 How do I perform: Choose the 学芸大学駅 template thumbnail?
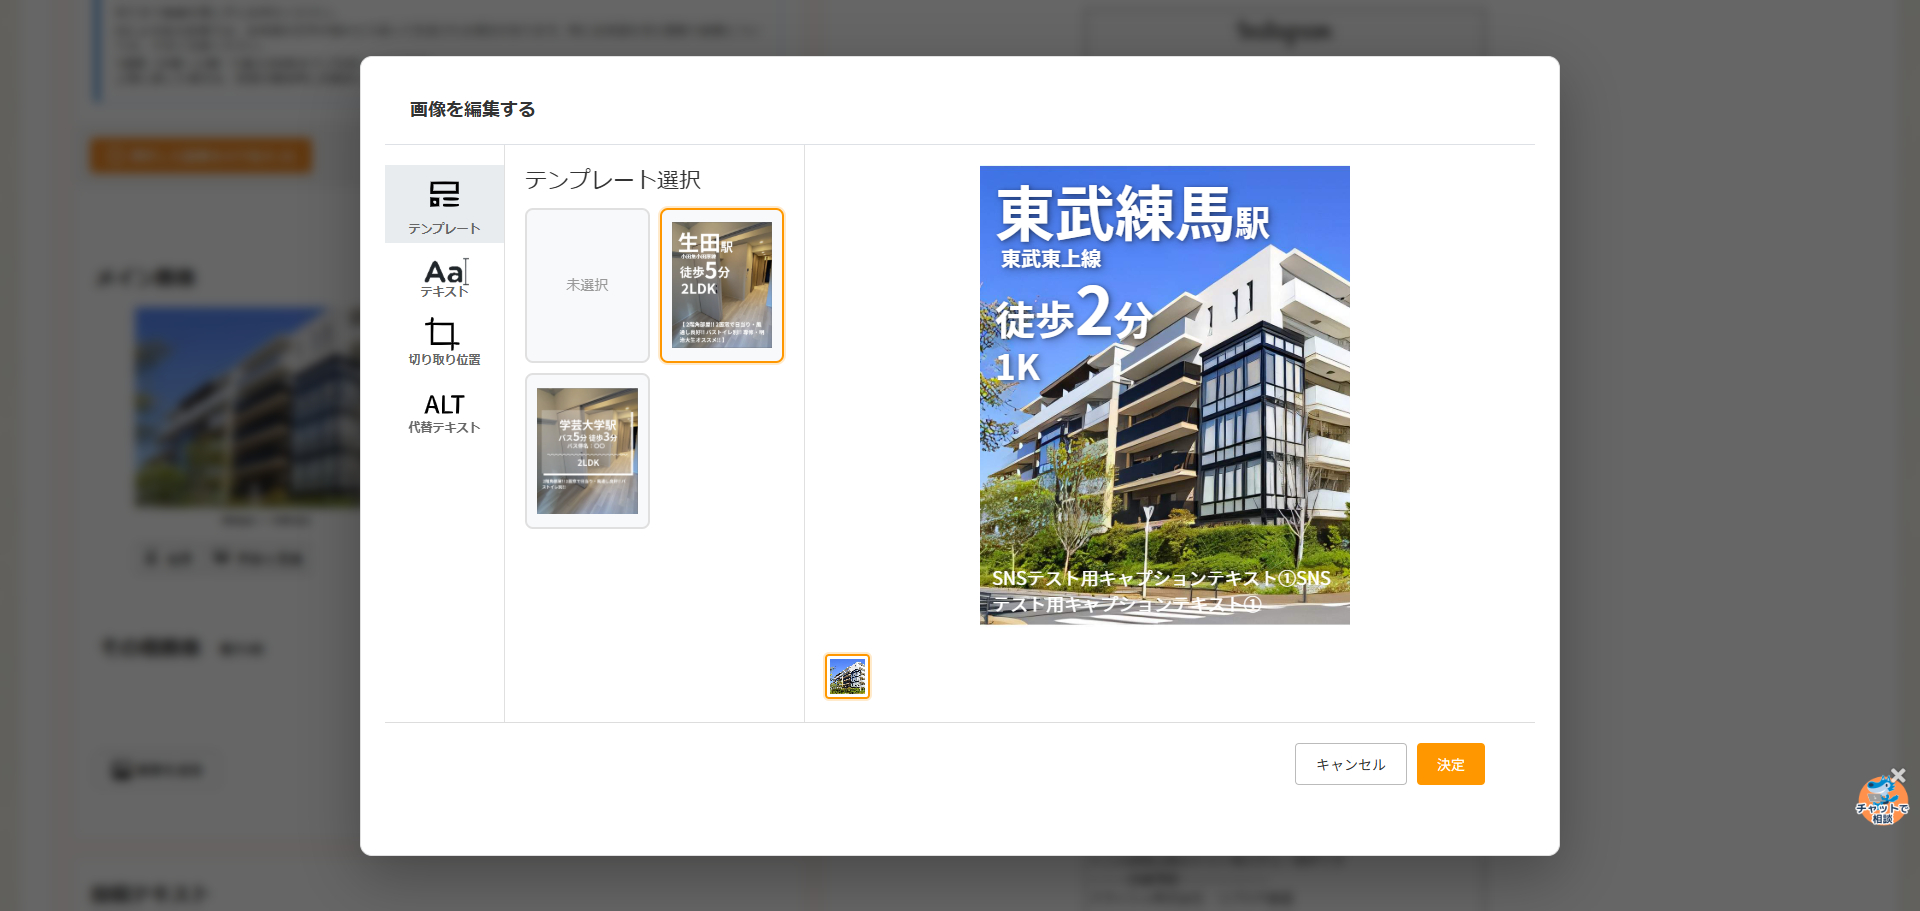click(x=587, y=451)
